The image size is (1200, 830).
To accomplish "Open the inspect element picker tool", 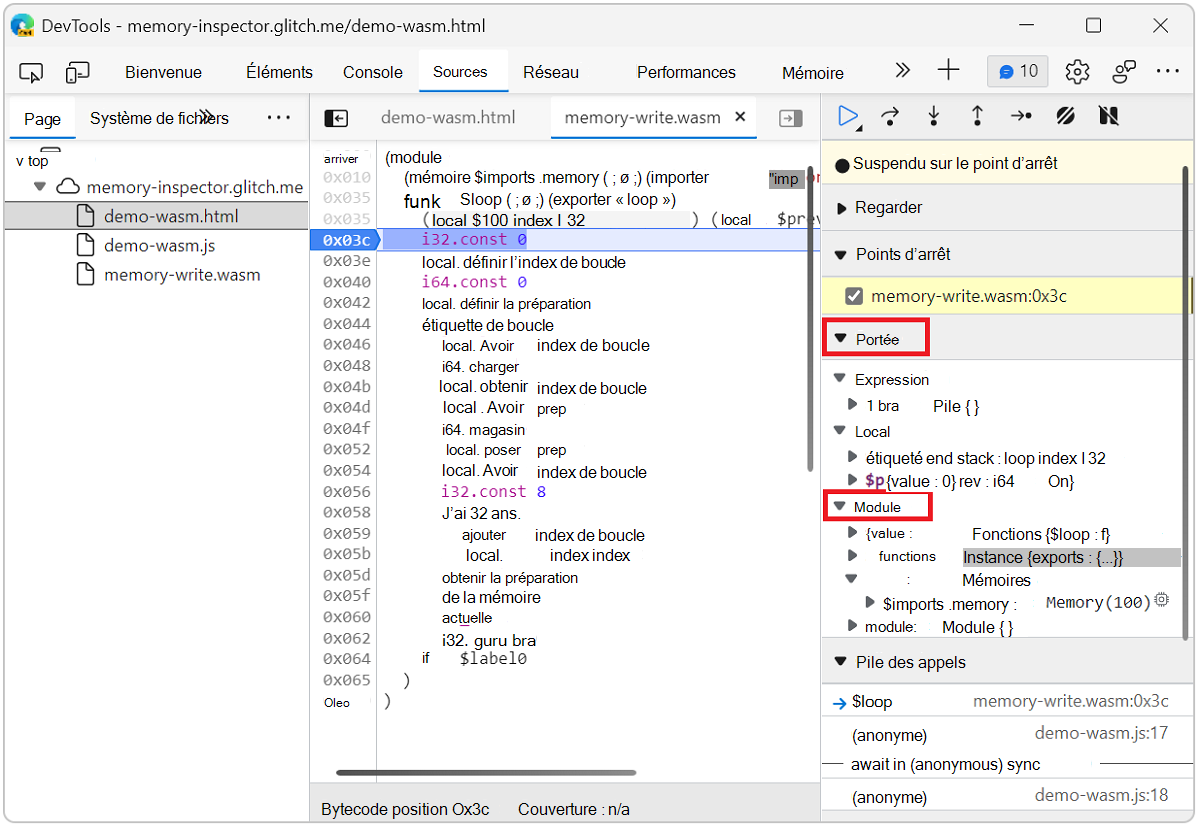I will [x=32, y=72].
